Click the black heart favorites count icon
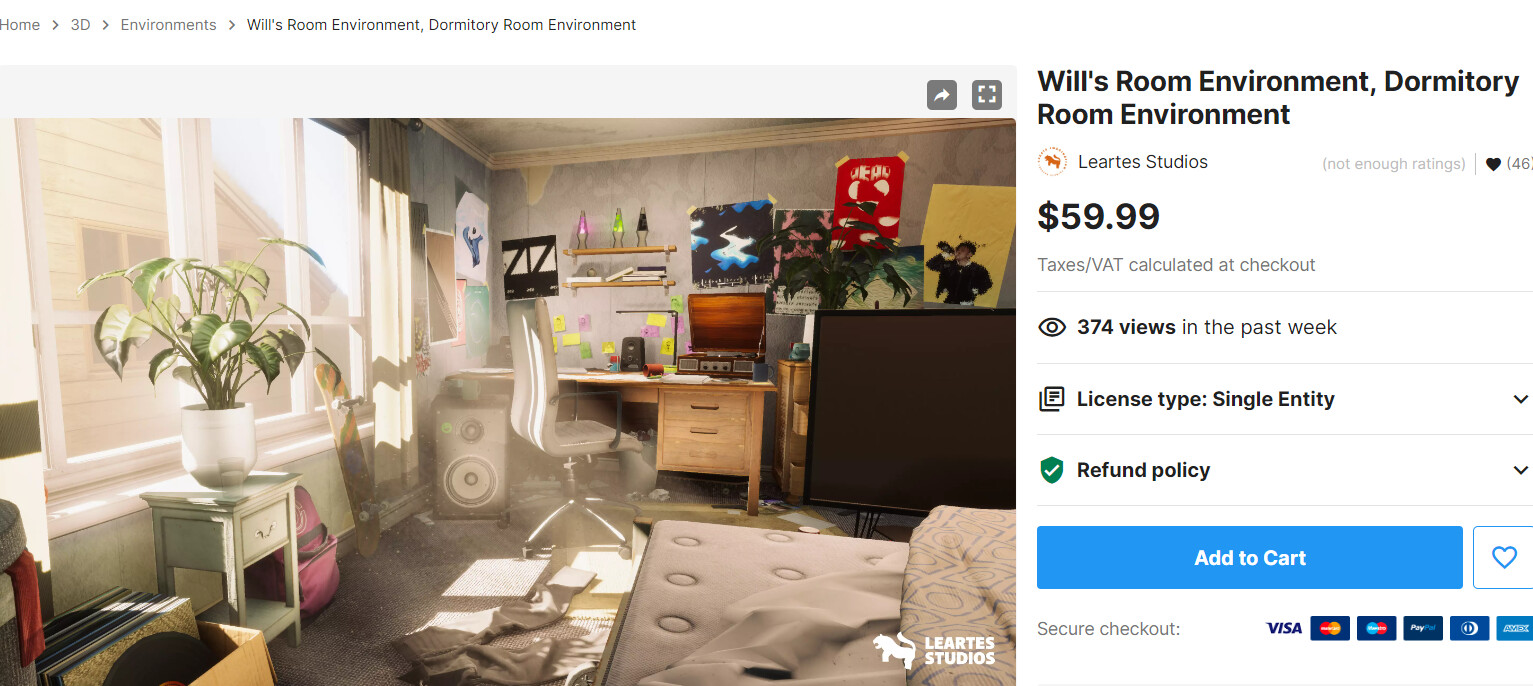Viewport: 1533px width, 686px height. coord(1493,164)
